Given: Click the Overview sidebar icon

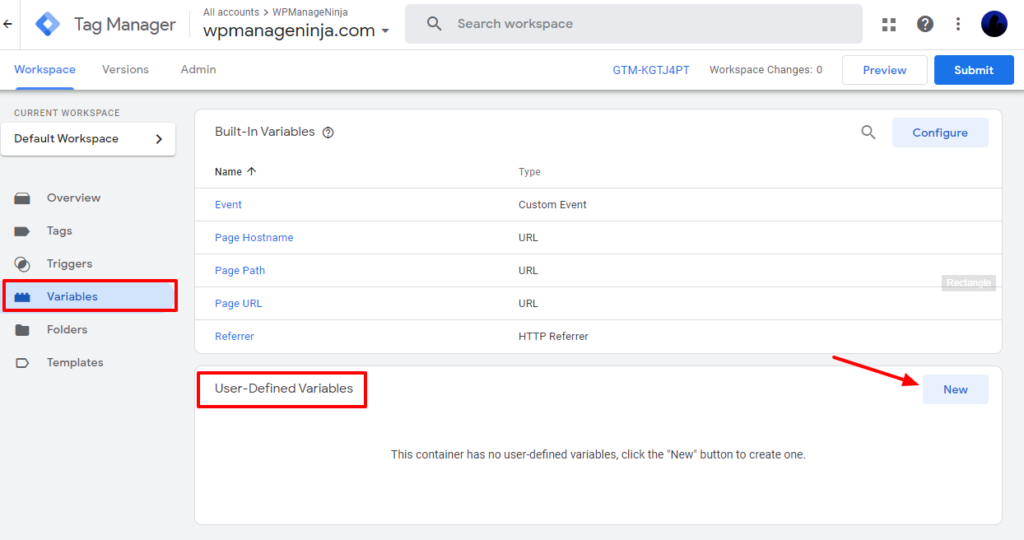Looking at the screenshot, I should [x=22, y=198].
